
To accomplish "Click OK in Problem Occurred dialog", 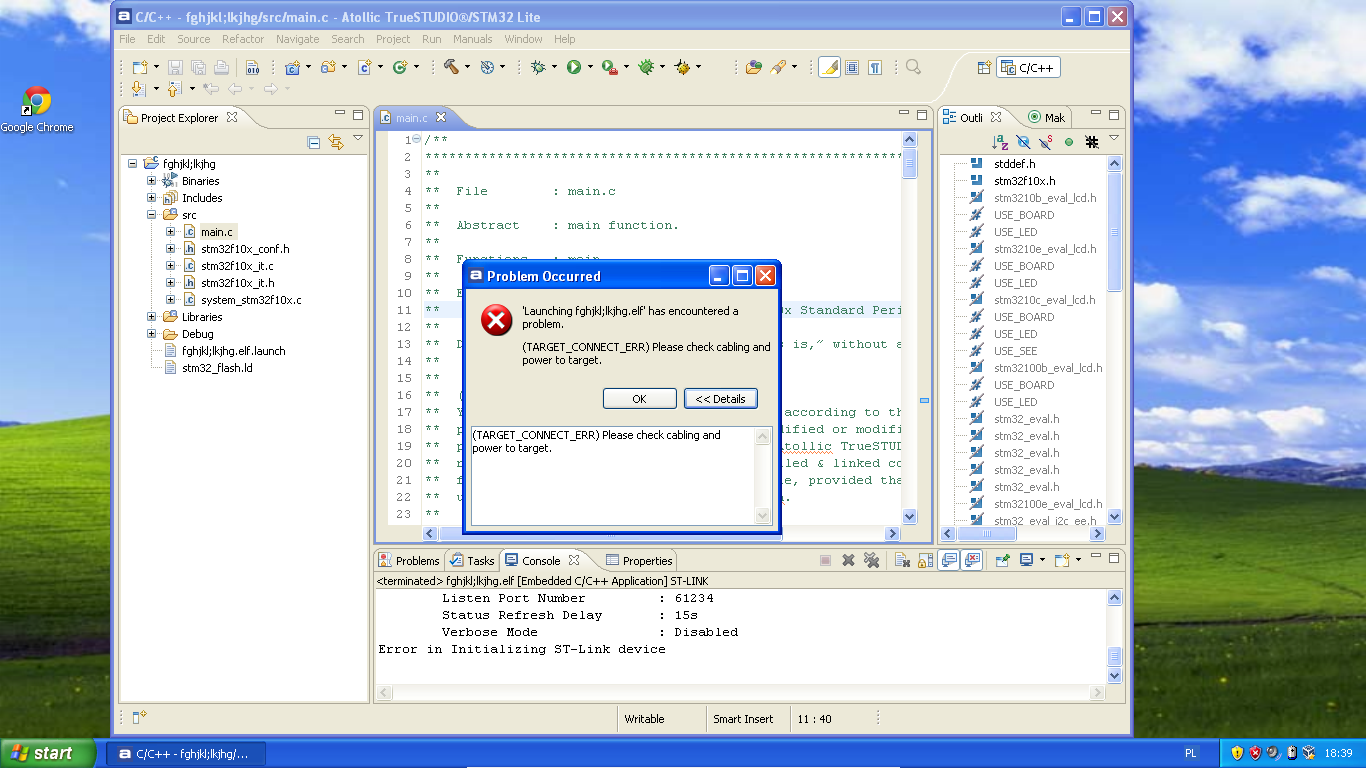I will click(640, 399).
